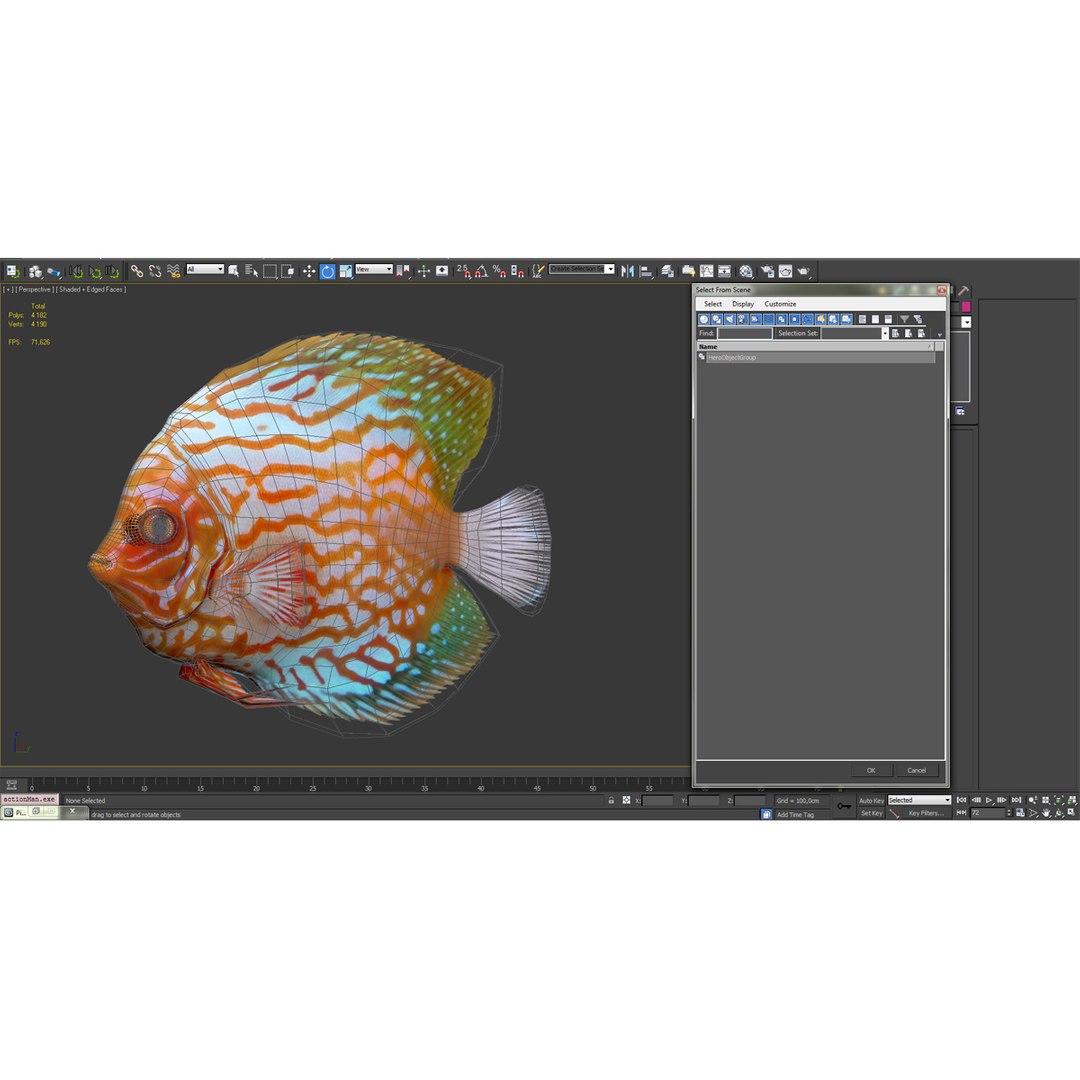Open the selection filter All dropdown
Screen dimensions: 1080x1080
pyautogui.click(x=205, y=269)
